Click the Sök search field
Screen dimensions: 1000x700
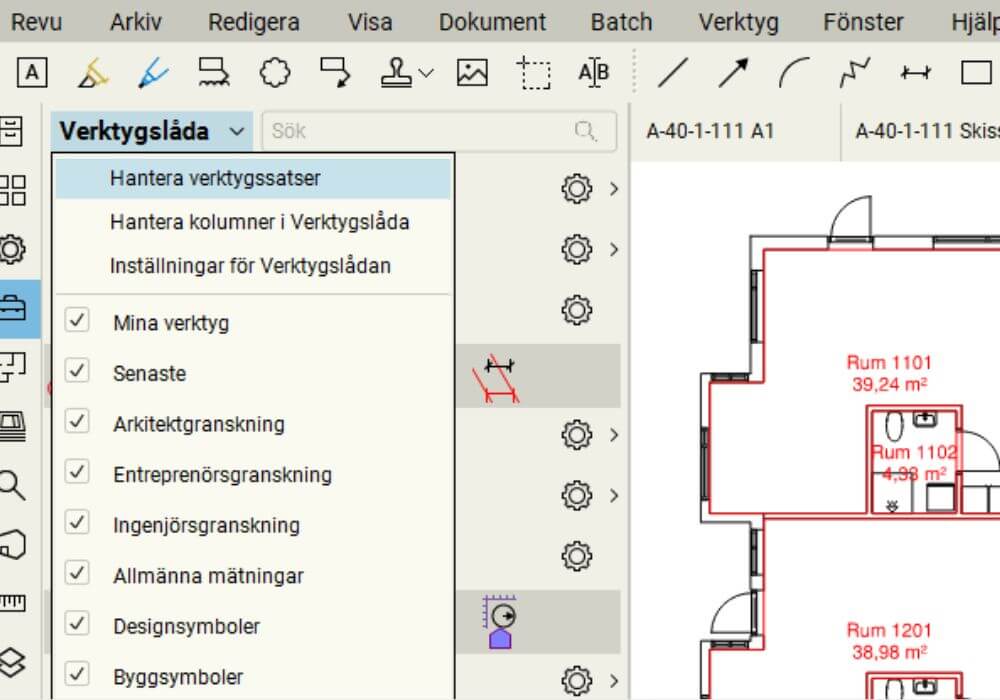420,131
